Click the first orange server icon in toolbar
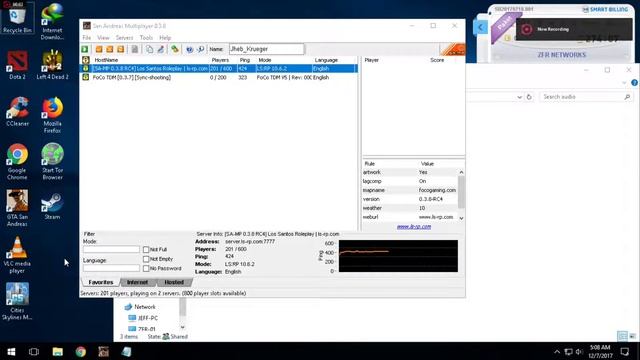The width and height of the screenshot is (640, 360). click(x=99, y=49)
